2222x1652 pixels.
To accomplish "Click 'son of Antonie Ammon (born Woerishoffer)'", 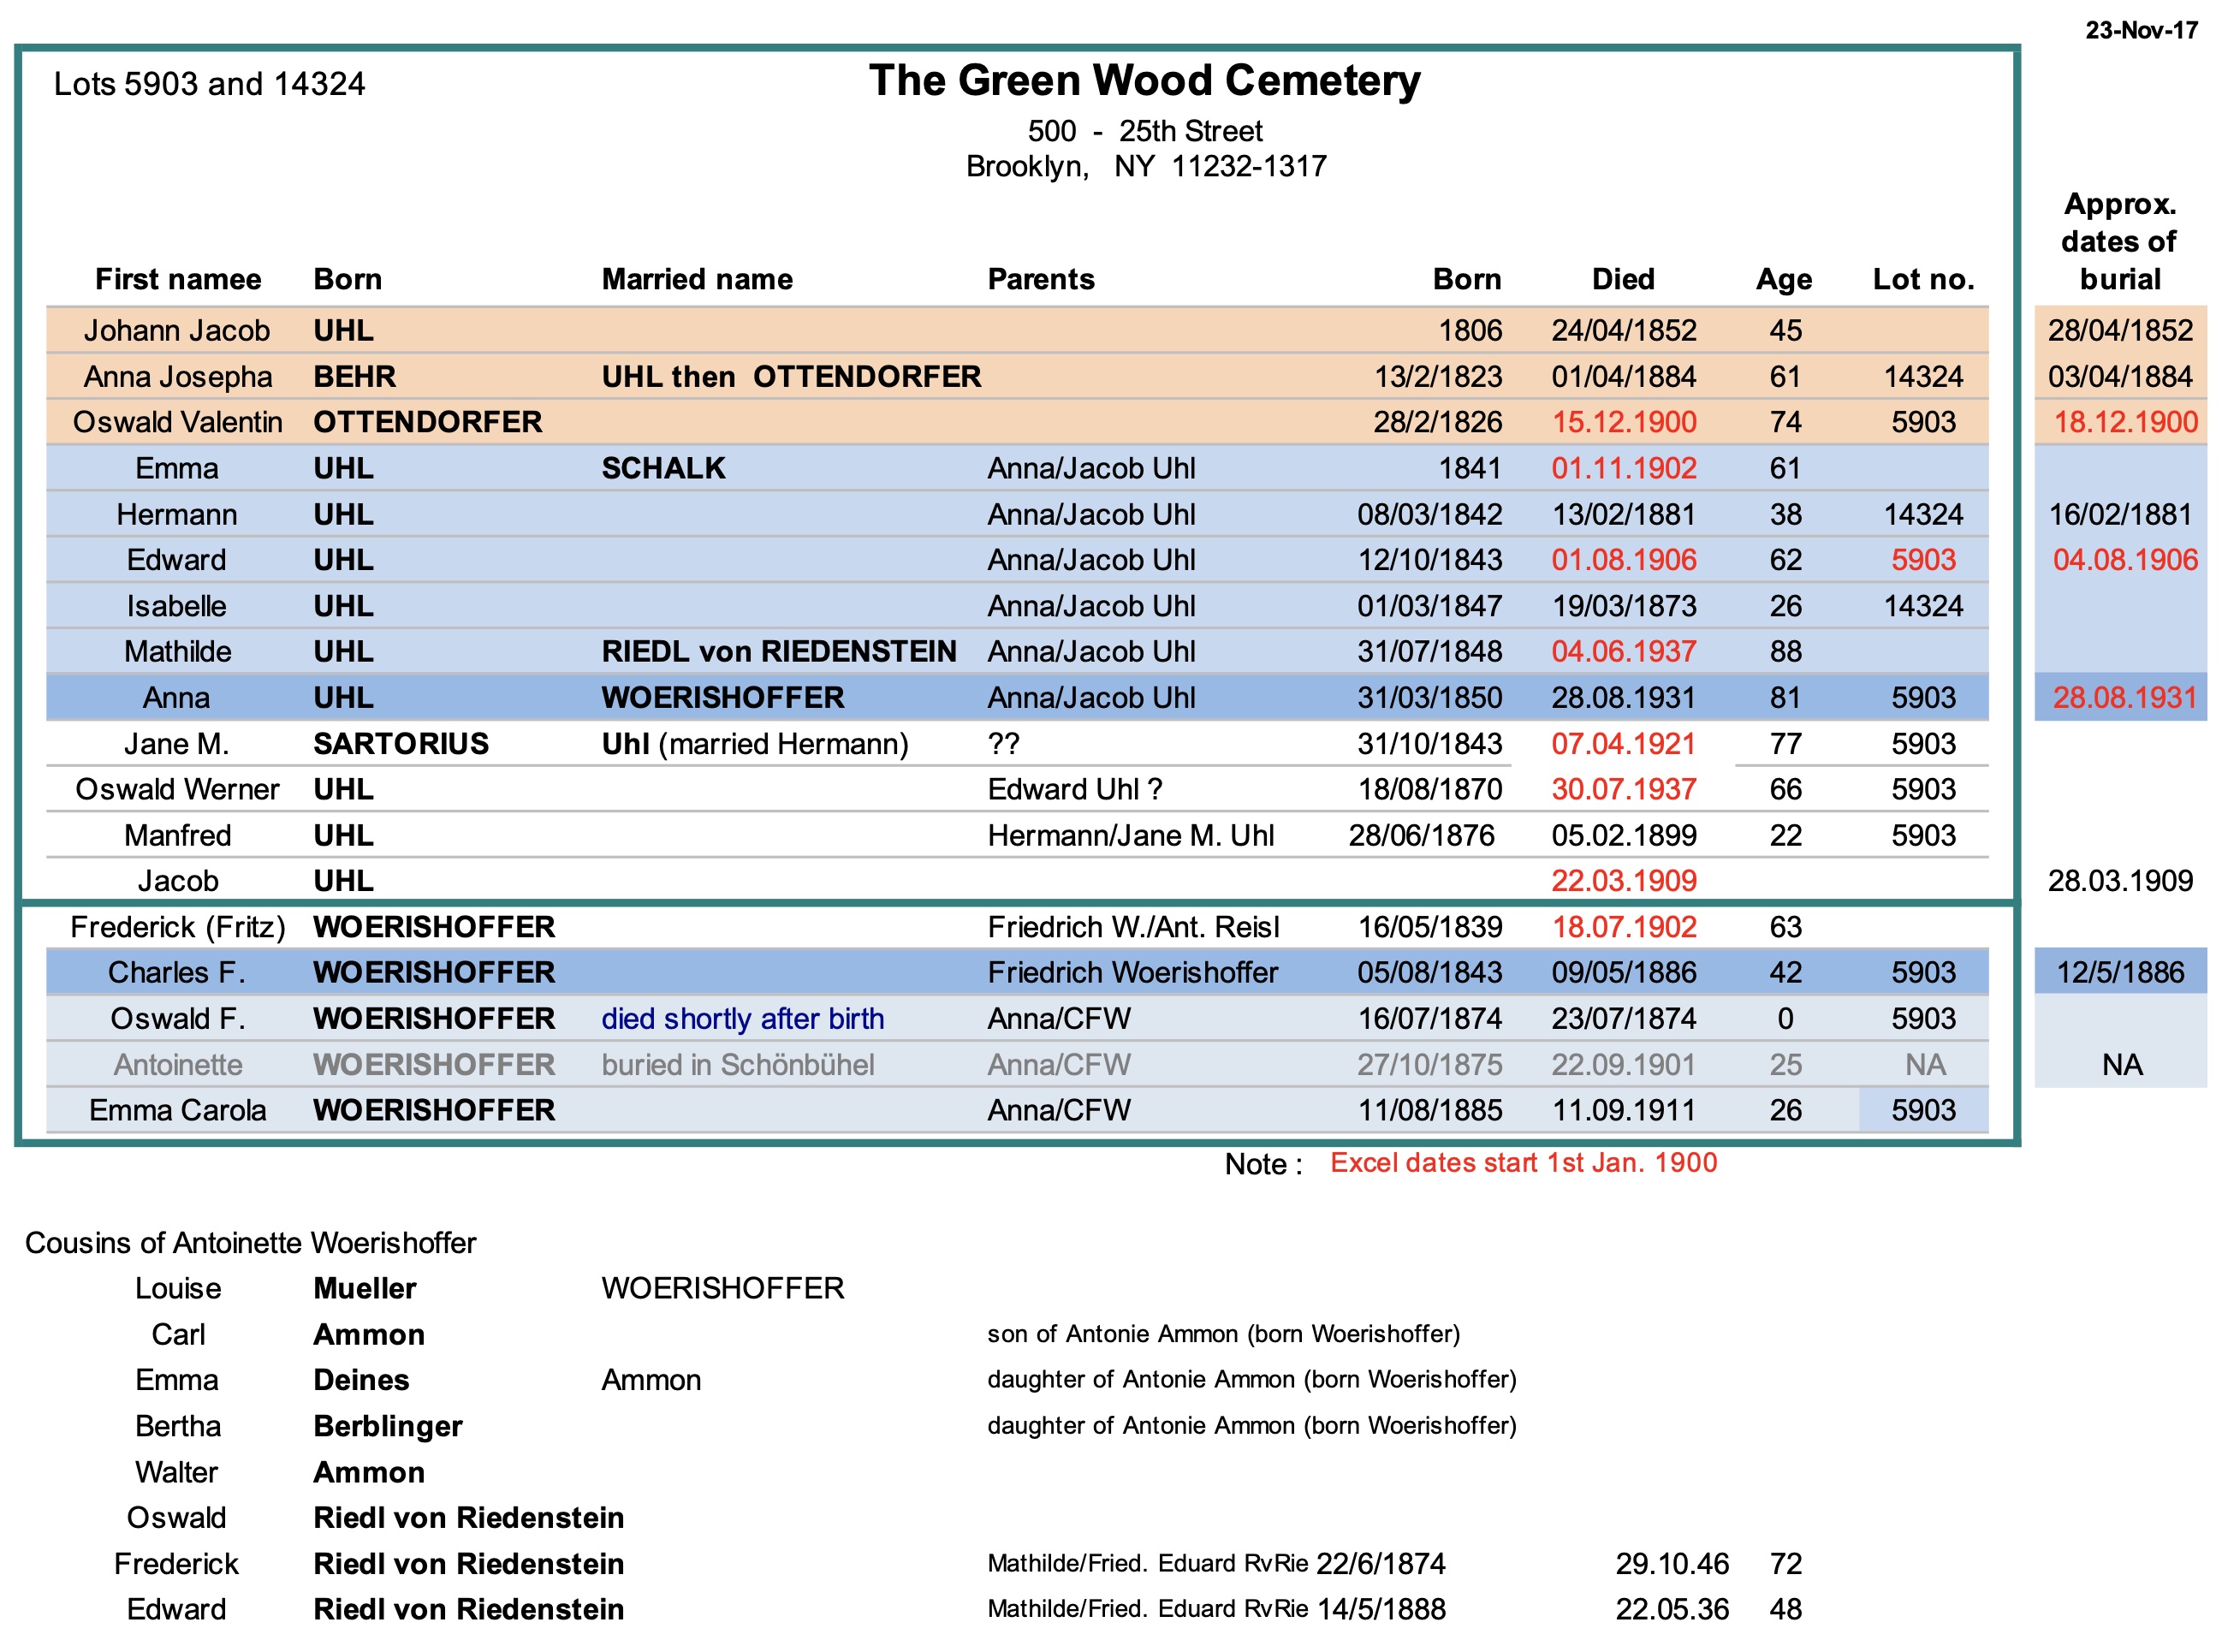I will 1223,1334.
